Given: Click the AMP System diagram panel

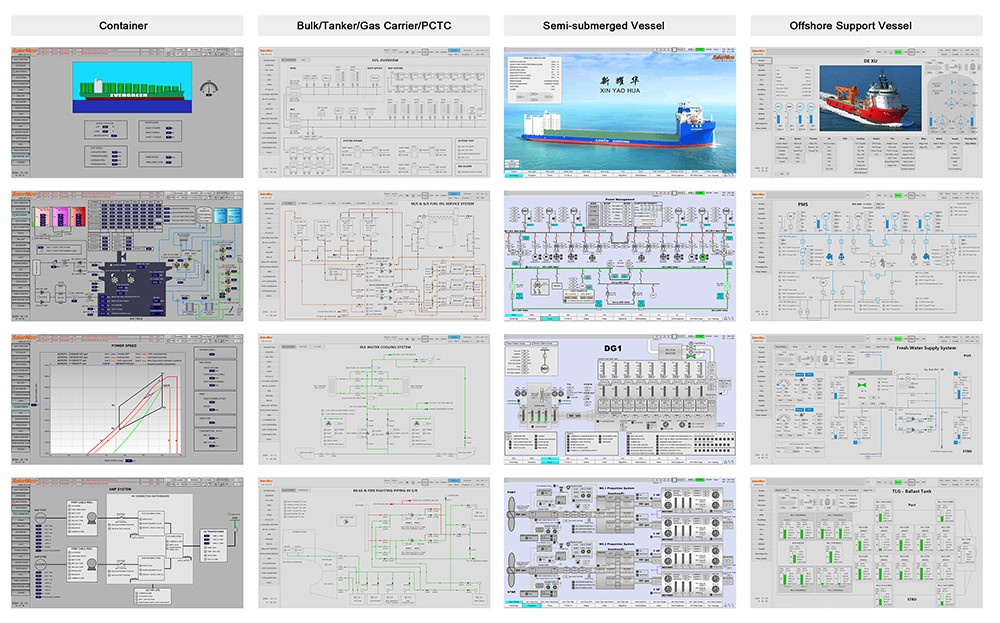Looking at the screenshot, I should click(128, 545).
